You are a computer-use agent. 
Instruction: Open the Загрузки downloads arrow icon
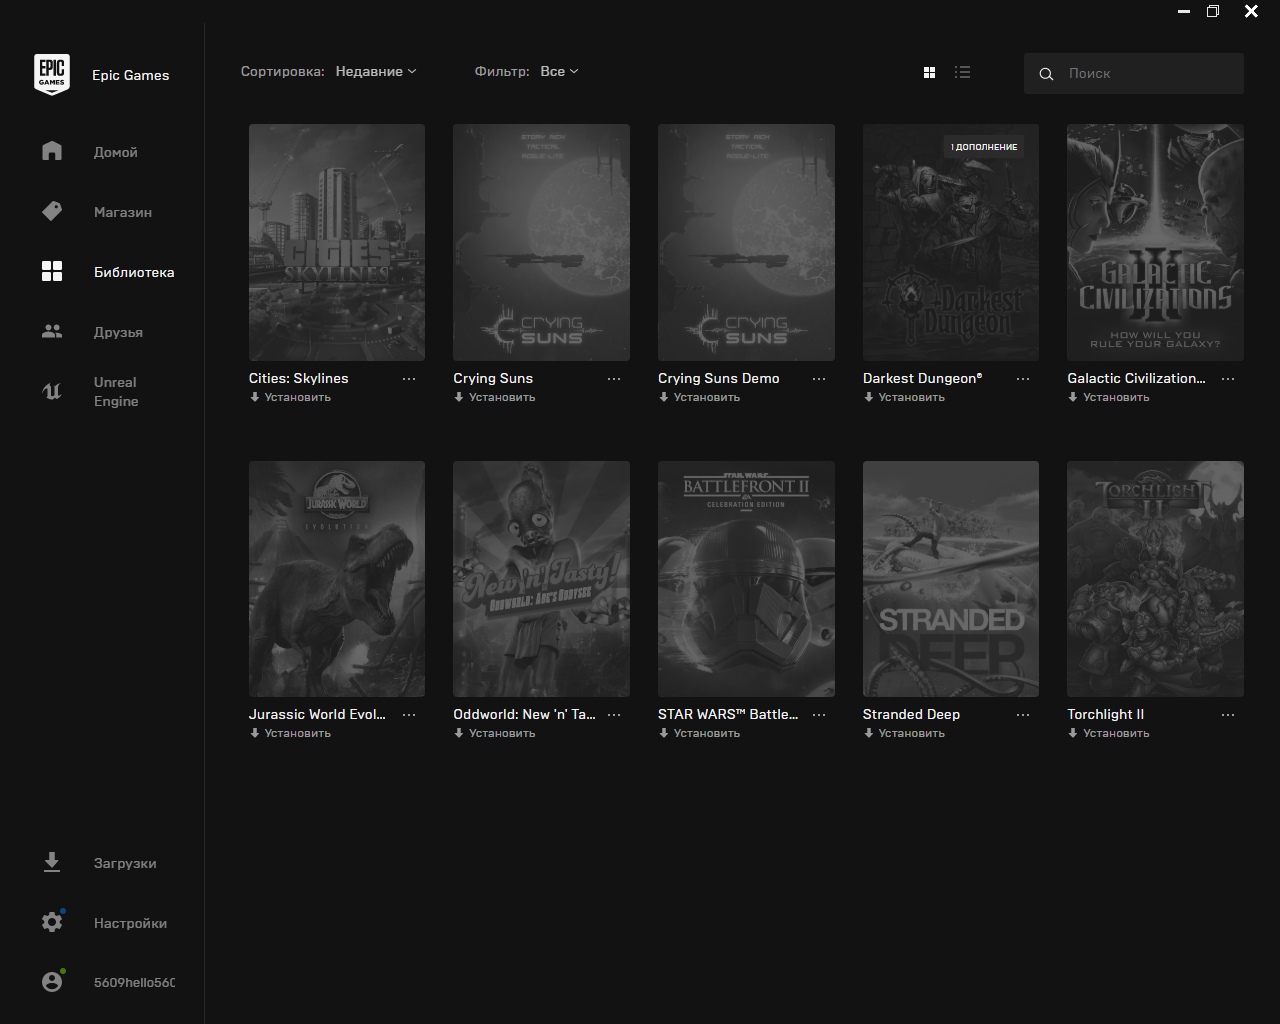point(52,862)
